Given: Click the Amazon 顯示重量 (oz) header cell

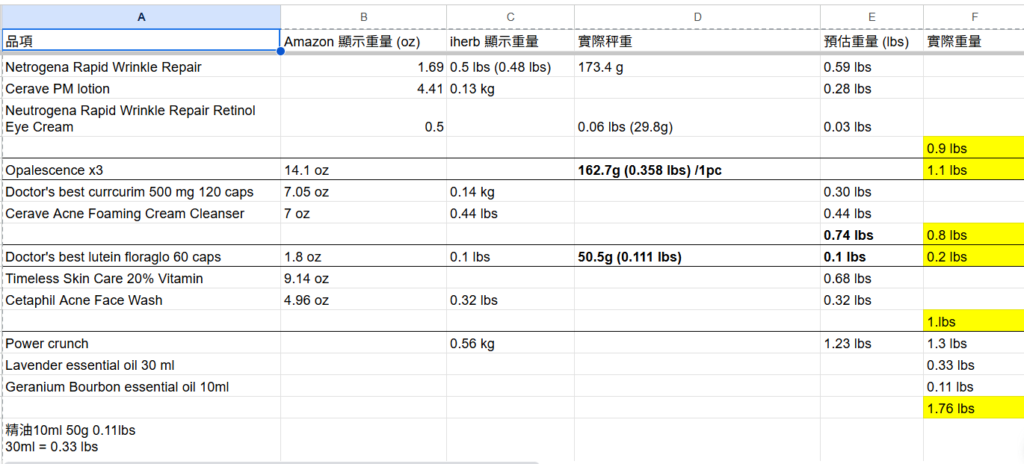Looking at the screenshot, I should [x=363, y=41].
